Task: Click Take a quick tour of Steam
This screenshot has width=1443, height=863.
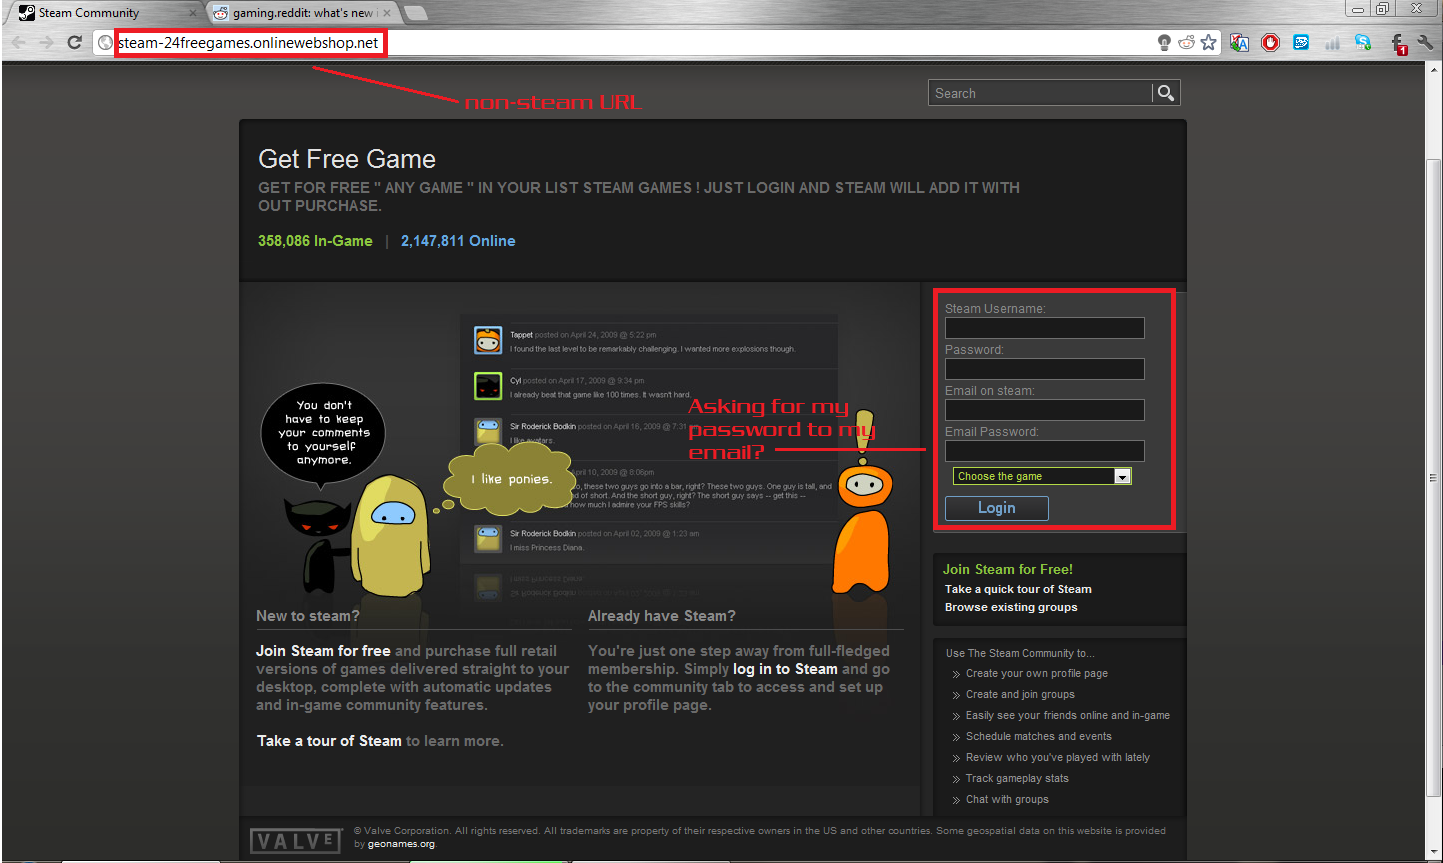Action: [x=1018, y=589]
